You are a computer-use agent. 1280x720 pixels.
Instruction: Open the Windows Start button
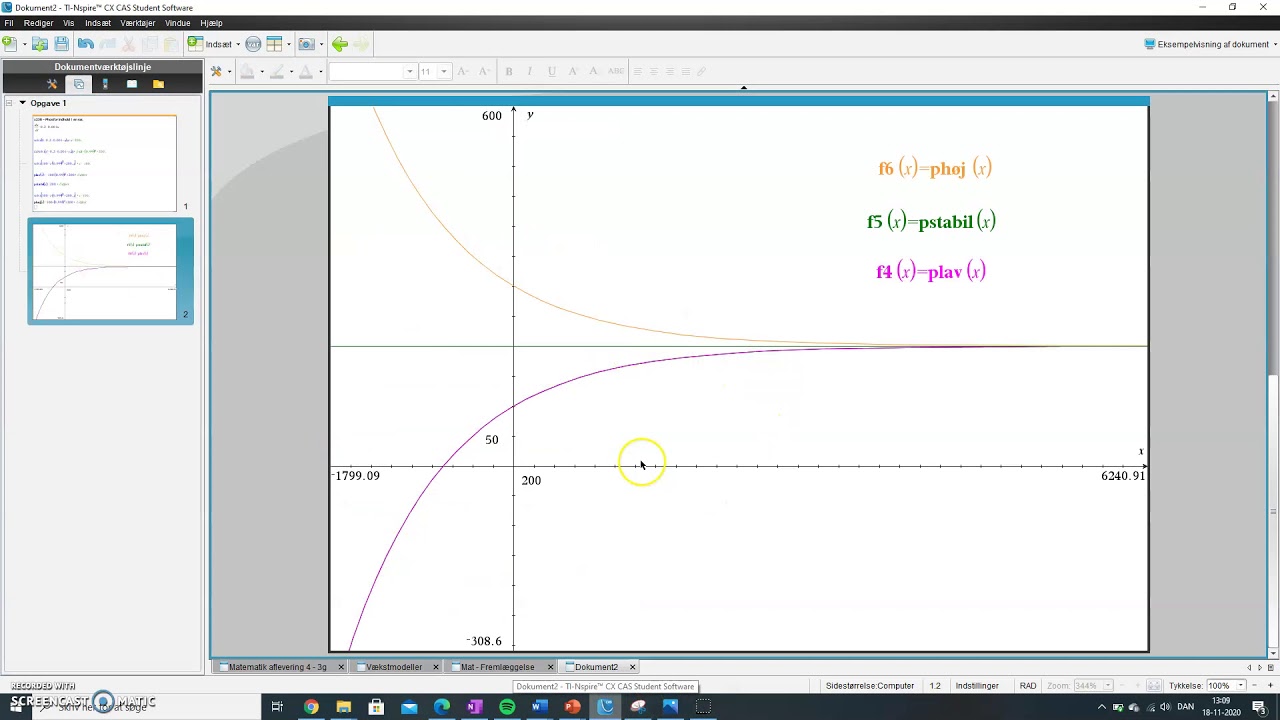[16, 707]
